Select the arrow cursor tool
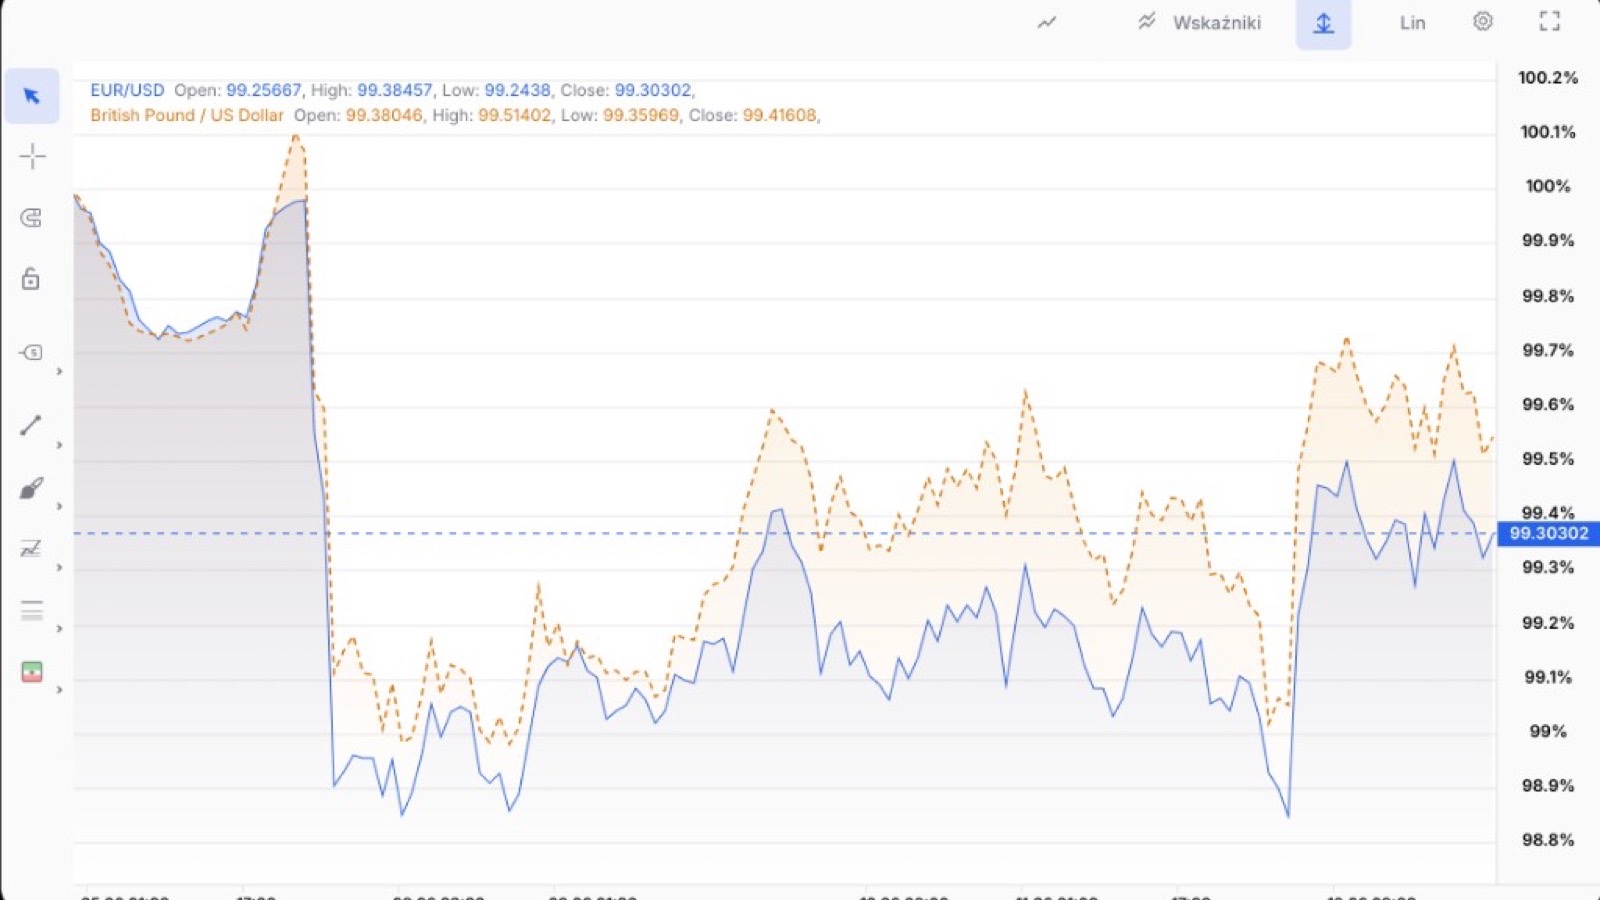The height and width of the screenshot is (900, 1600). [x=32, y=96]
